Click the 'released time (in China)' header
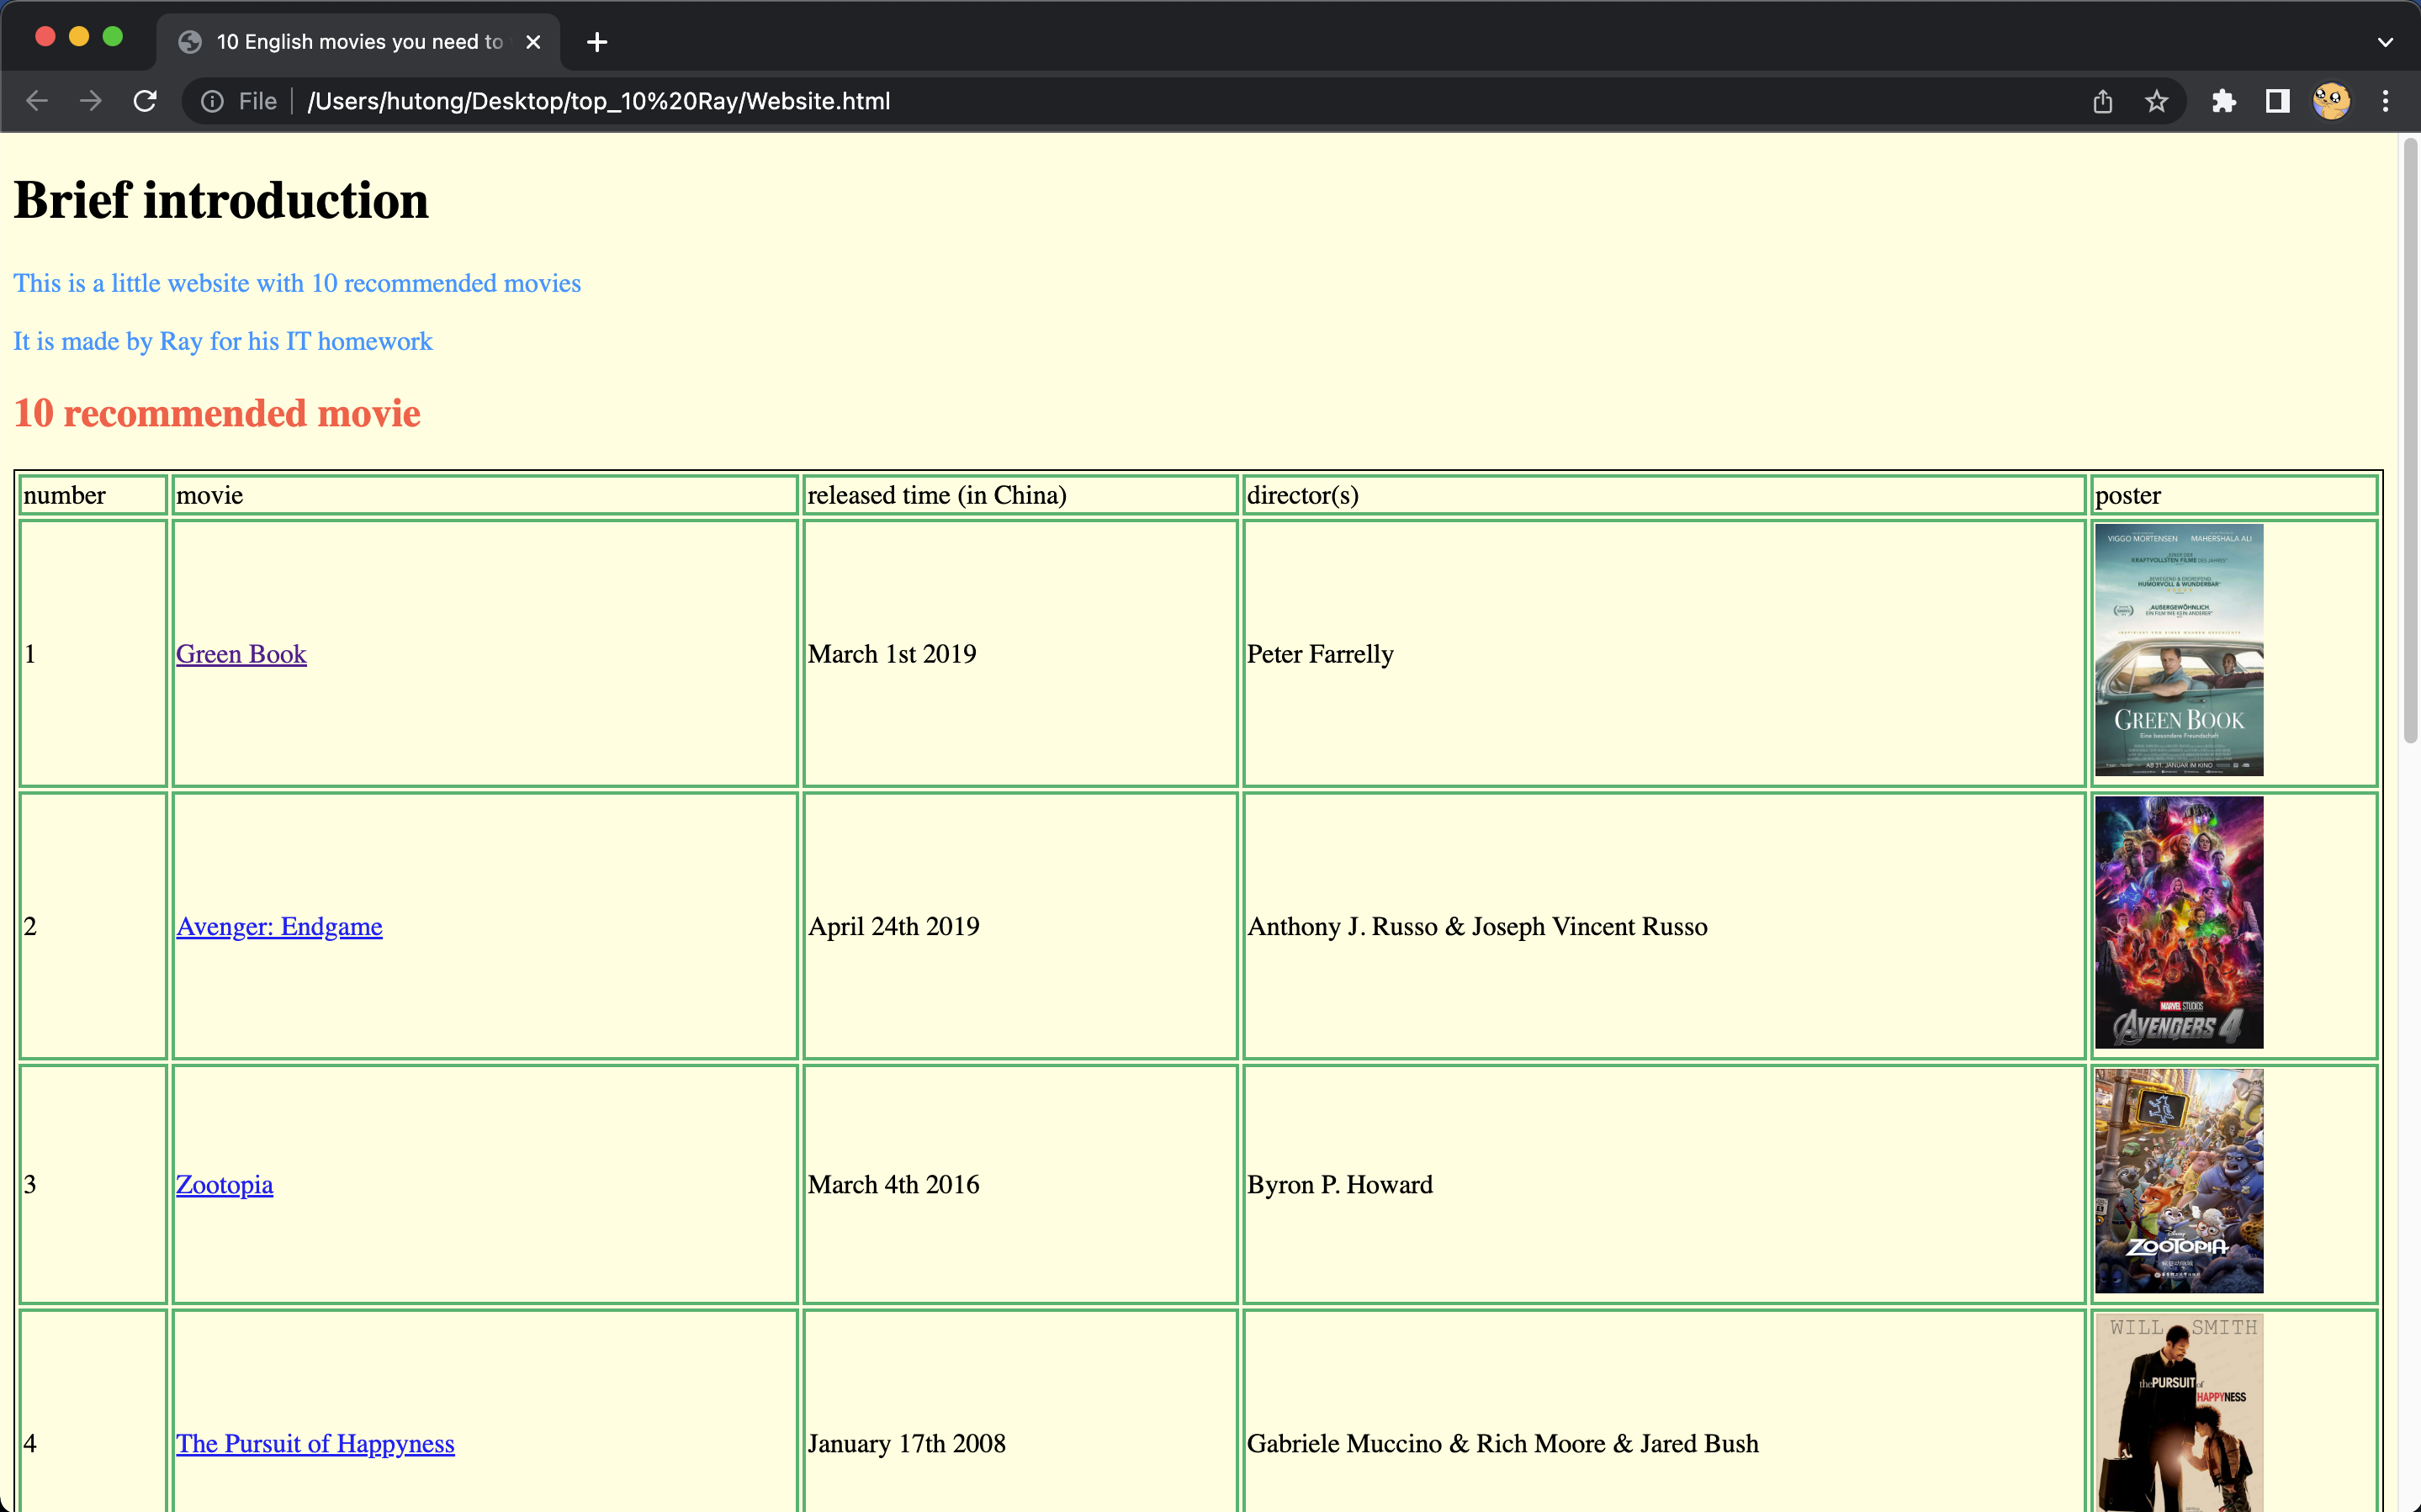The image size is (2421, 1512). 1020,496
